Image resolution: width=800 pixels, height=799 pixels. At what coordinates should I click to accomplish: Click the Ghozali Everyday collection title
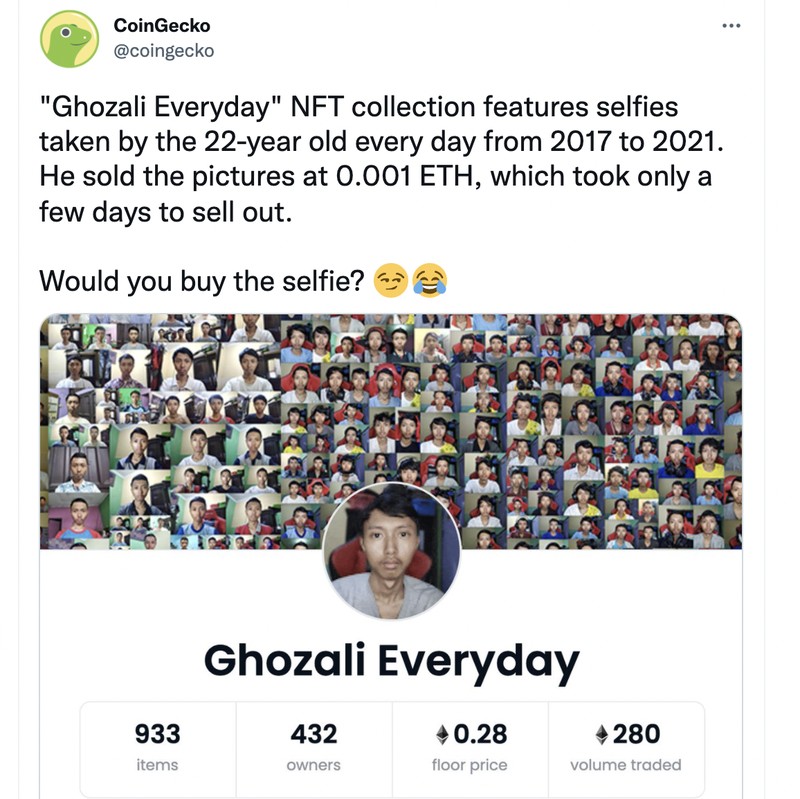click(x=391, y=658)
